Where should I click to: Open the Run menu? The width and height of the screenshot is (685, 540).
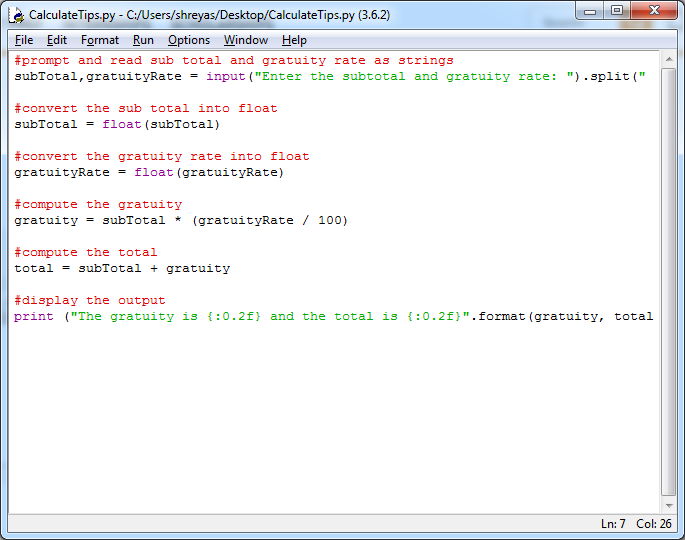tap(143, 40)
